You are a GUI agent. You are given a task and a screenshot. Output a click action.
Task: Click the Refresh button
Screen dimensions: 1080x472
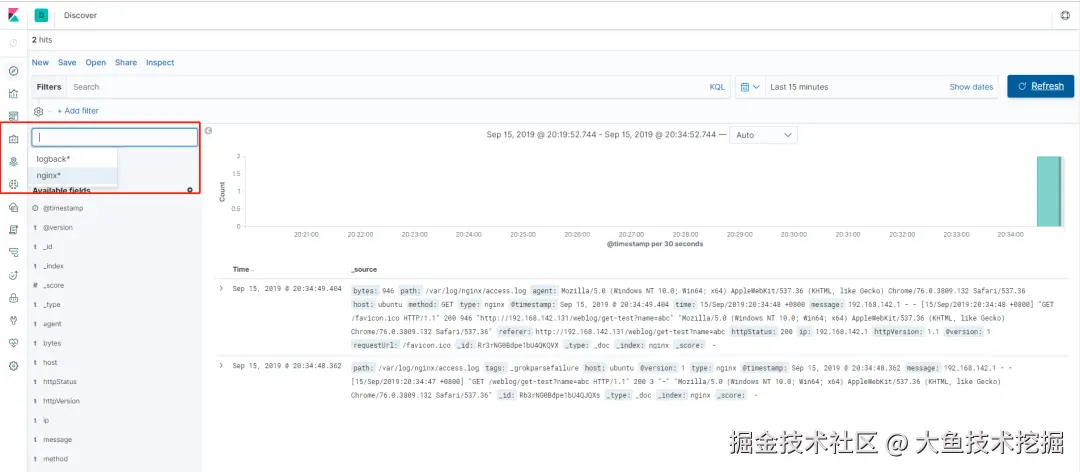(1040, 86)
